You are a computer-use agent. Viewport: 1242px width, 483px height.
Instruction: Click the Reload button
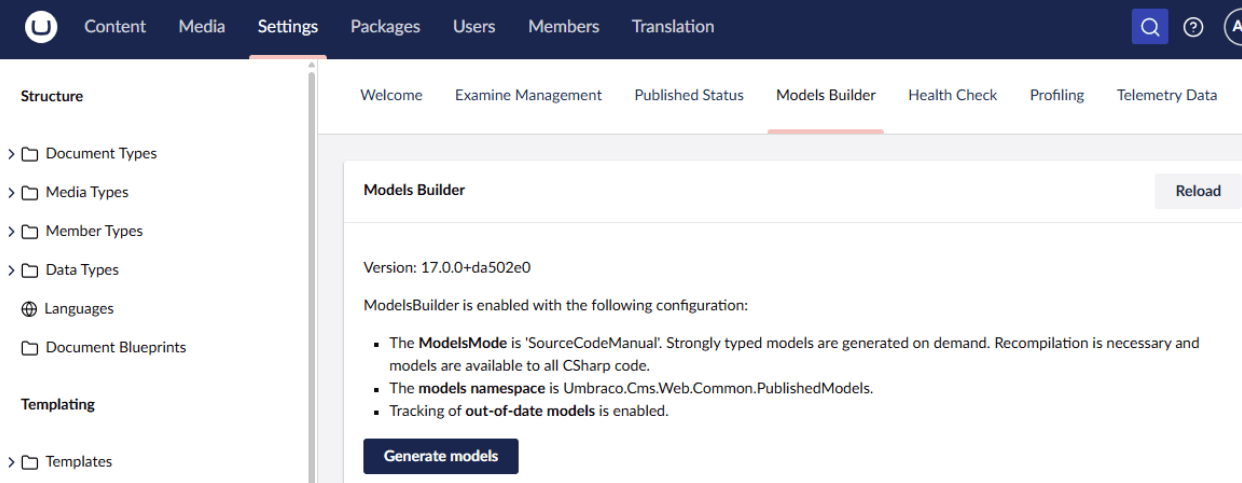[x=1198, y=191]
